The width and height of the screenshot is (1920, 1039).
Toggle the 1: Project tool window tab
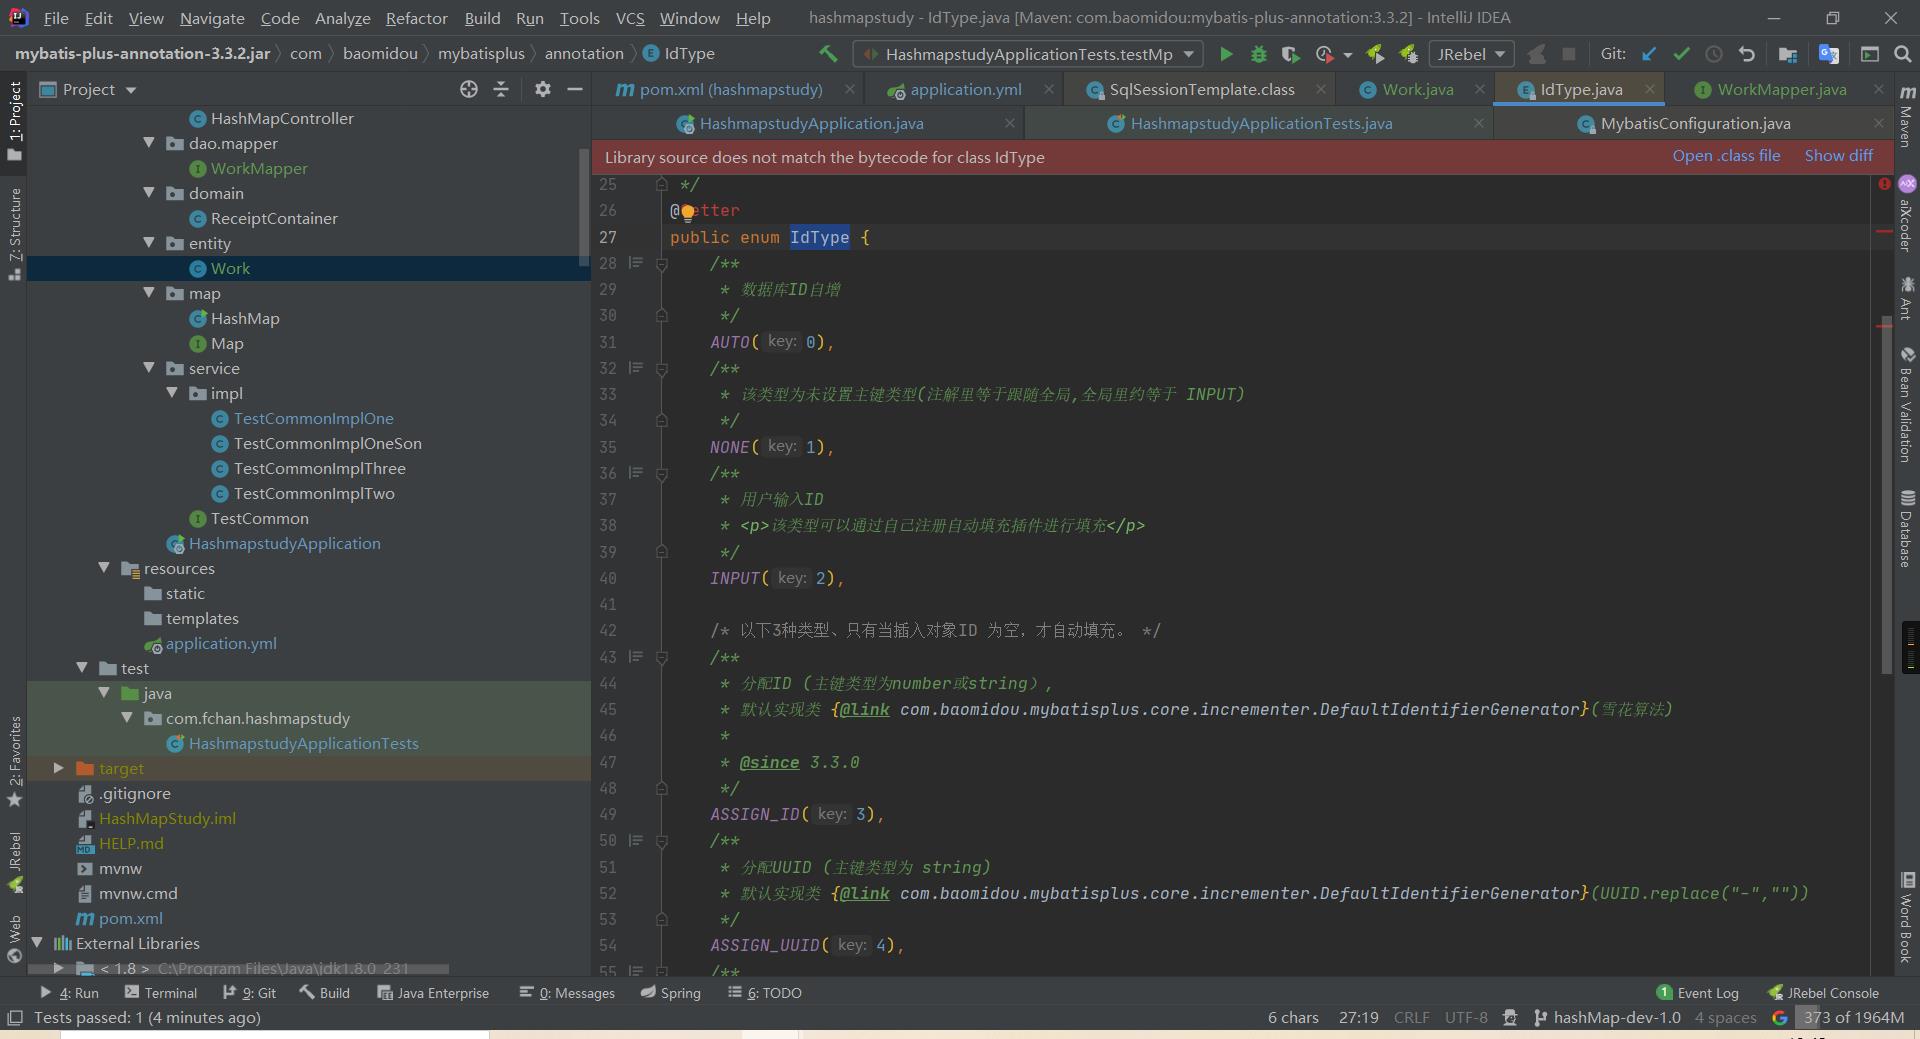pyautogui.click(x=14, y=121)
